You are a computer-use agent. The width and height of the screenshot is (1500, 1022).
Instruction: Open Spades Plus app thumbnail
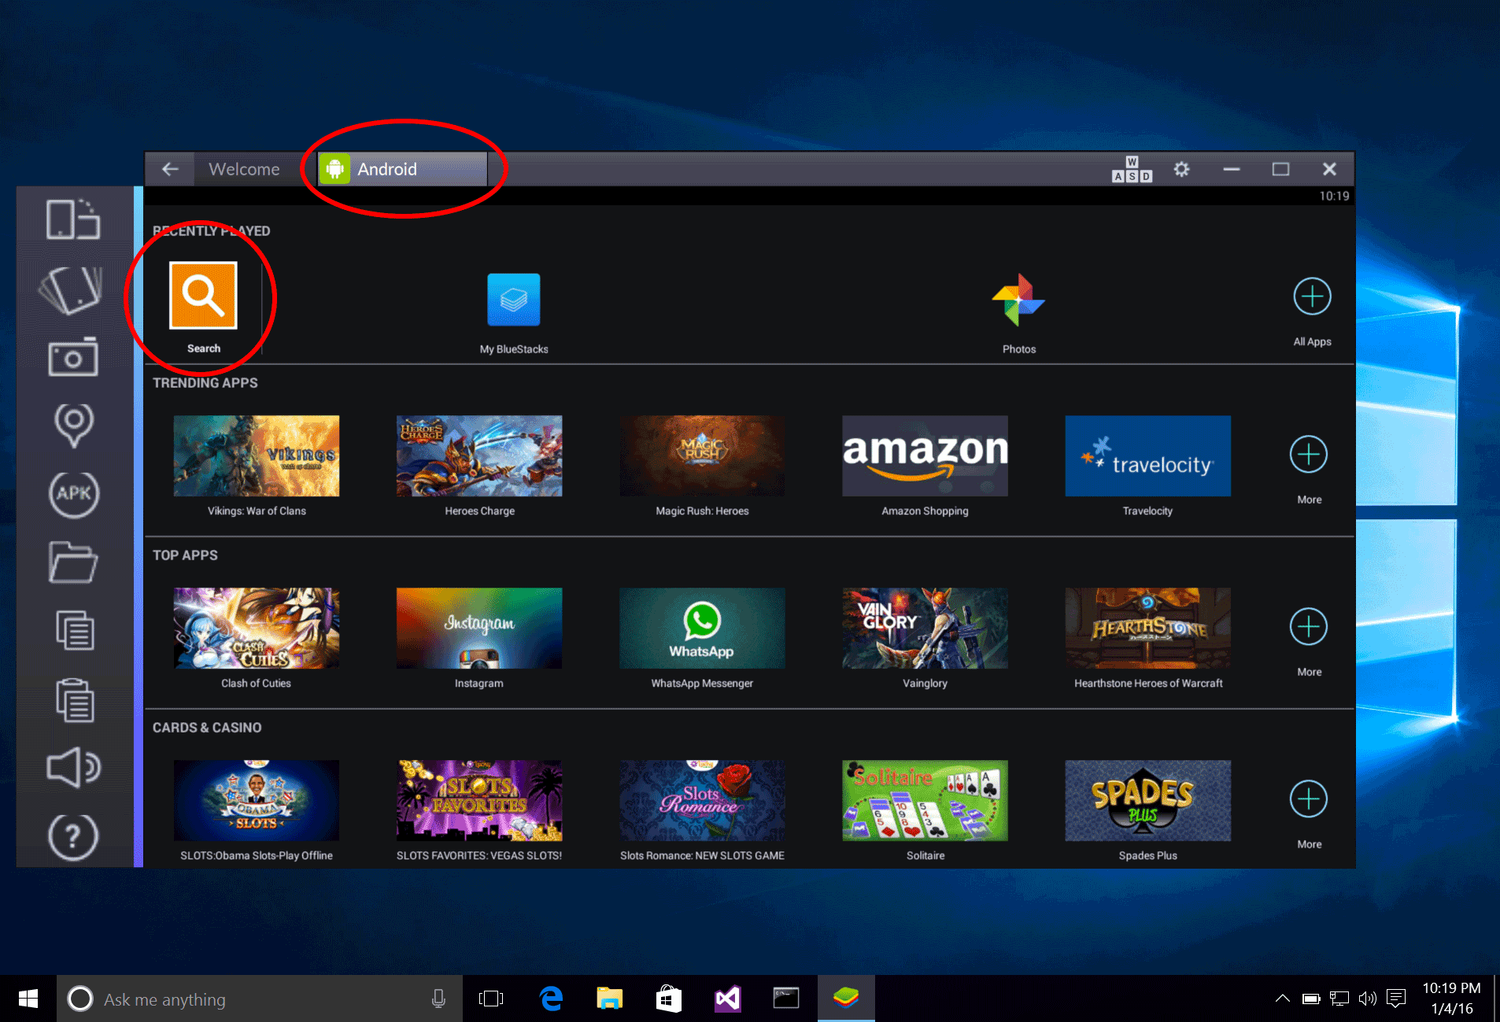(x=1148, y=800)
